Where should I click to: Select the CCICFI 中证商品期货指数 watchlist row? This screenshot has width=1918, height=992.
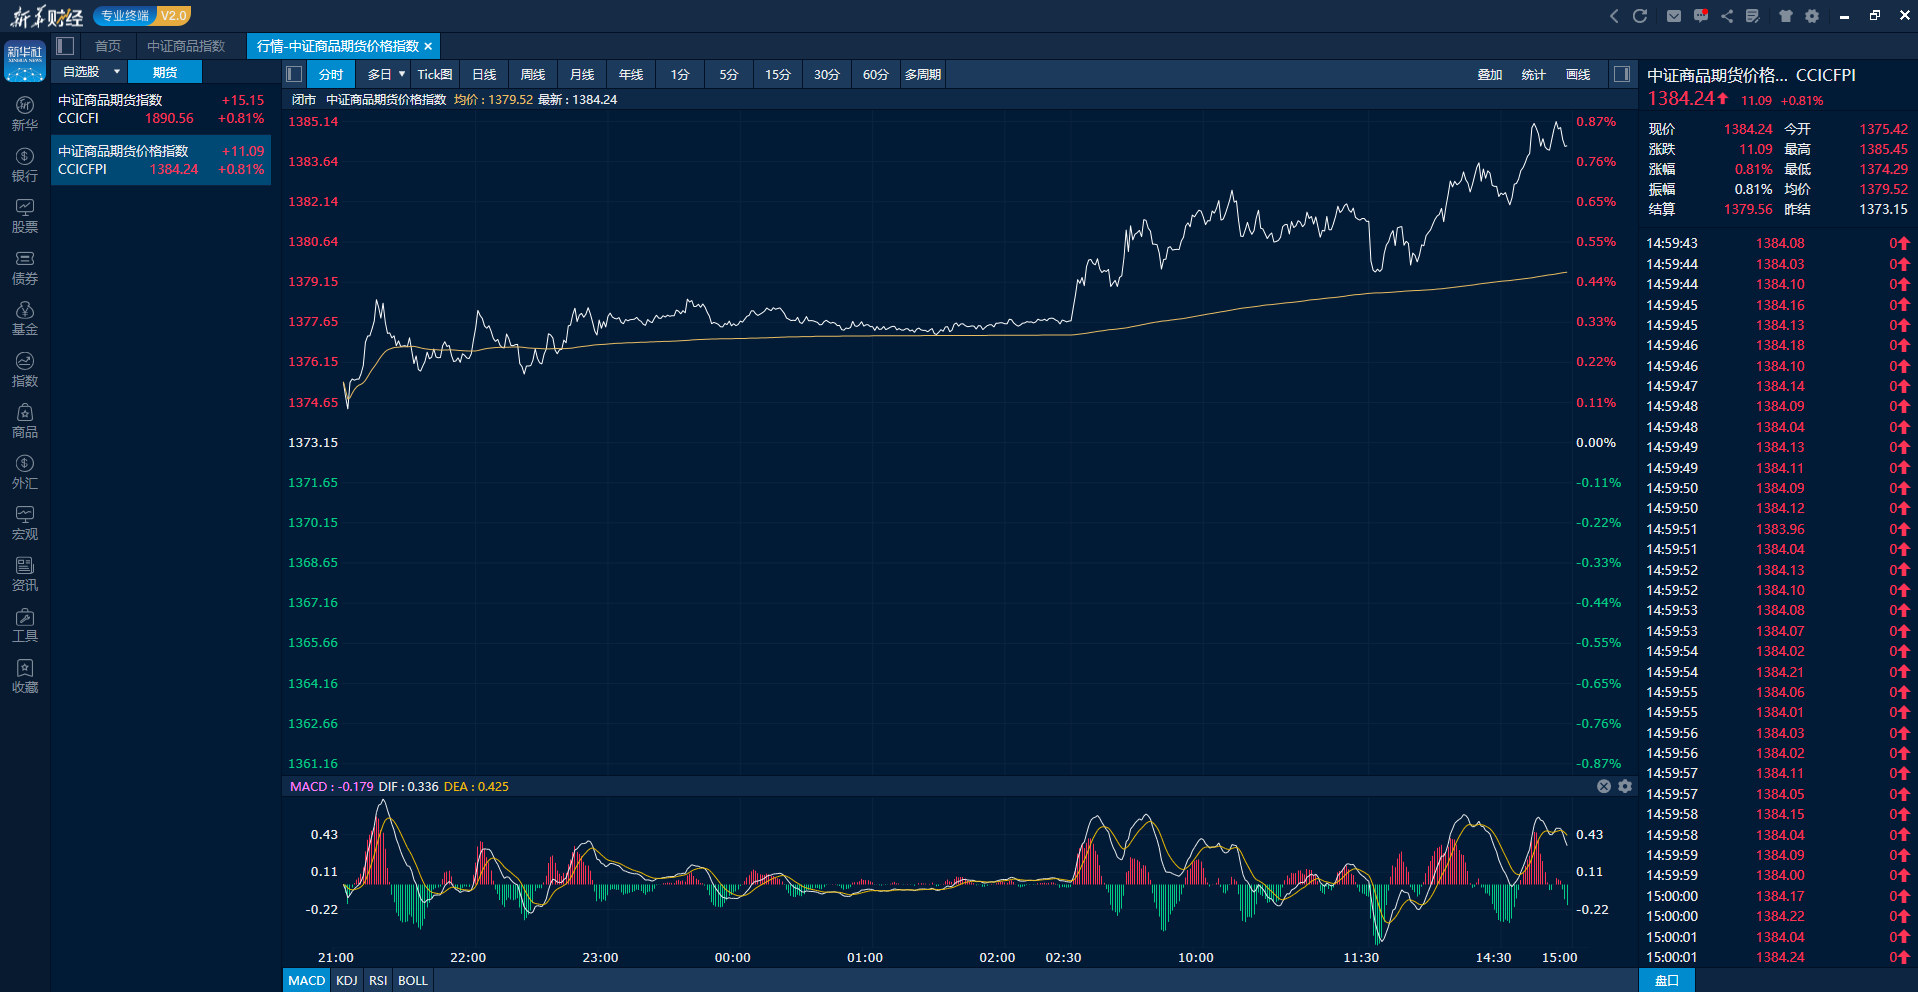pyautogui.click(x=161, y=109)
